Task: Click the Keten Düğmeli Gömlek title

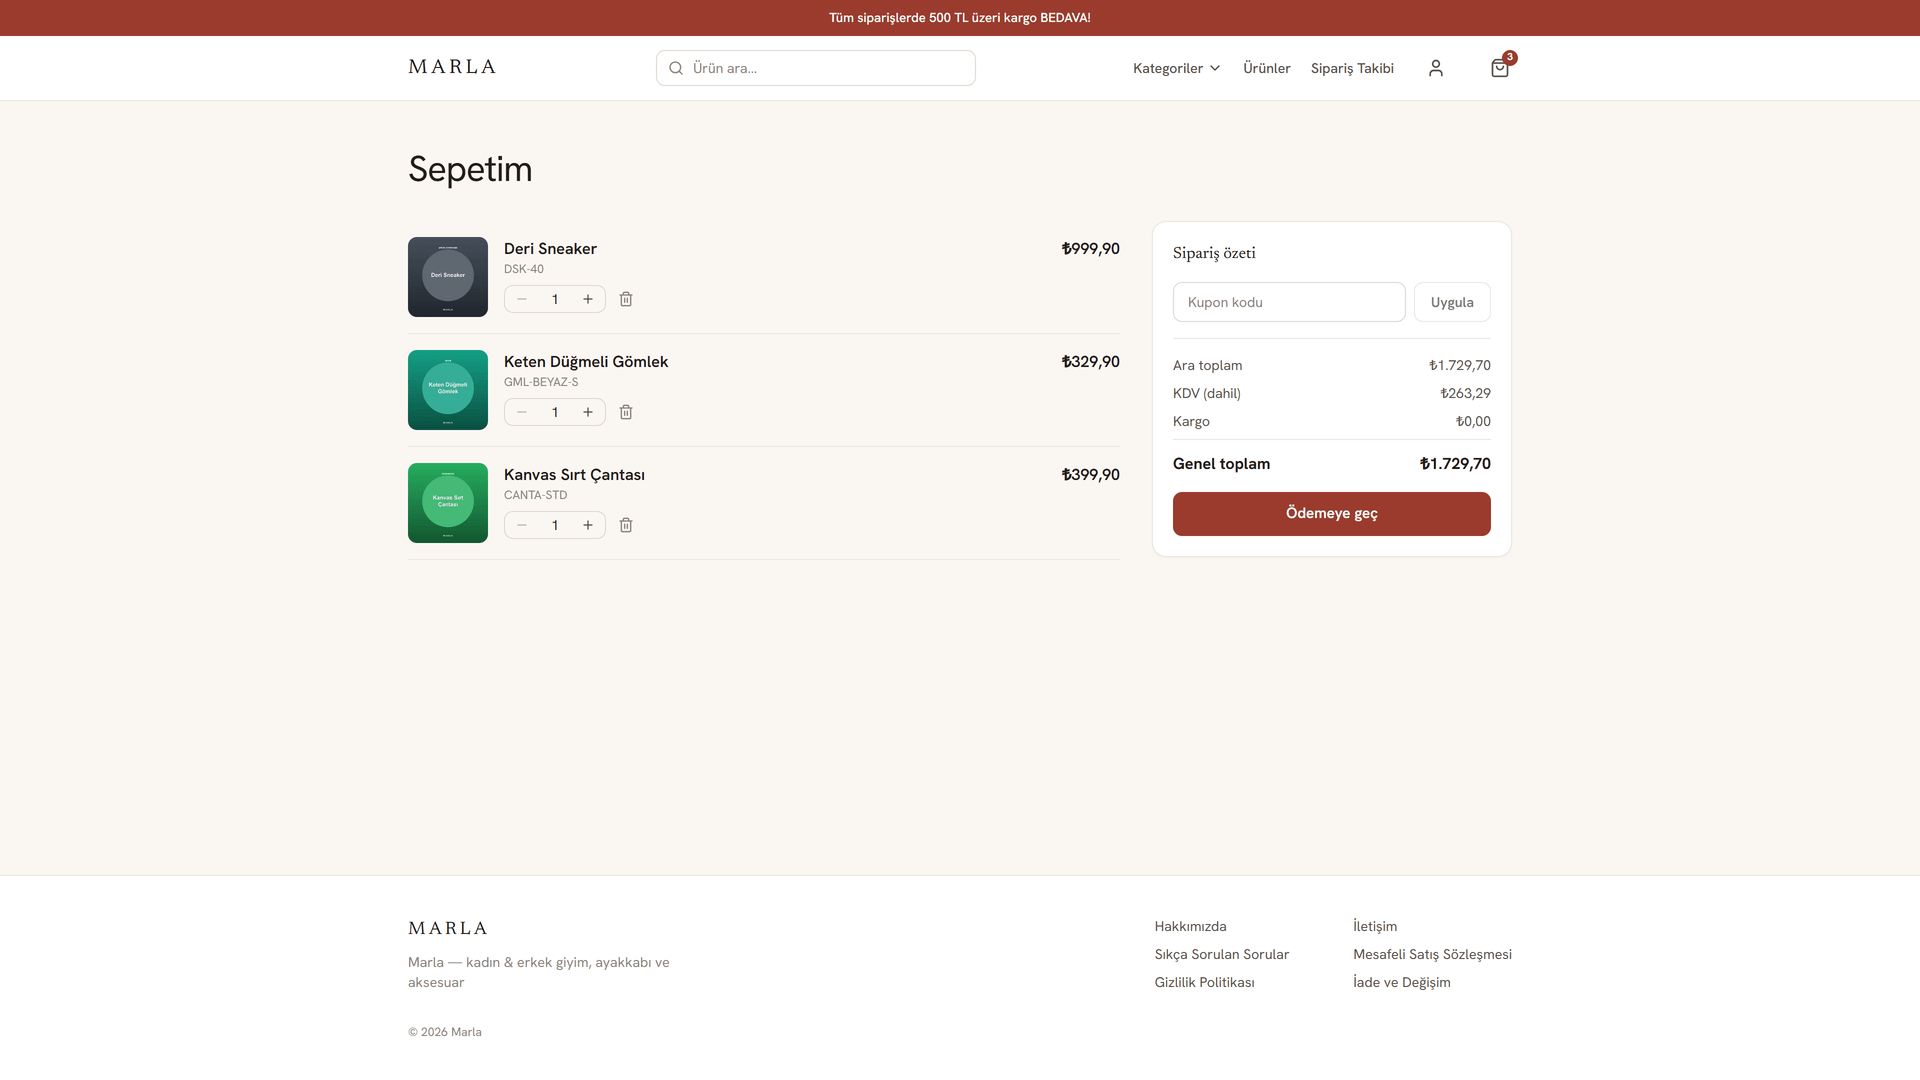Action: [x=586, y=362]
